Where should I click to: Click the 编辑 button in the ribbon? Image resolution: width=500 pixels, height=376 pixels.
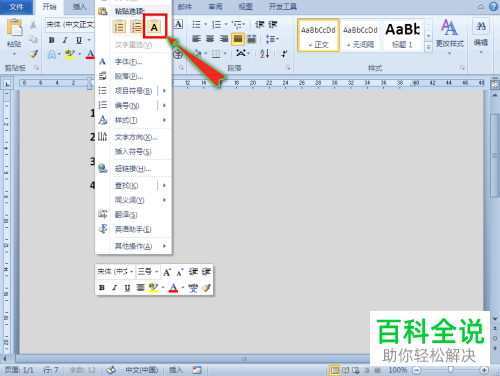coord(481,36)
